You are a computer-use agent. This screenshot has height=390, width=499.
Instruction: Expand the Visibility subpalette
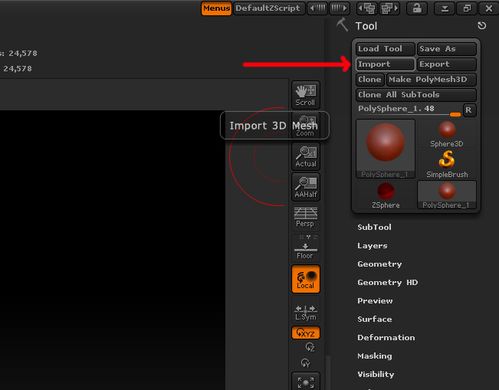click(376, 374)
